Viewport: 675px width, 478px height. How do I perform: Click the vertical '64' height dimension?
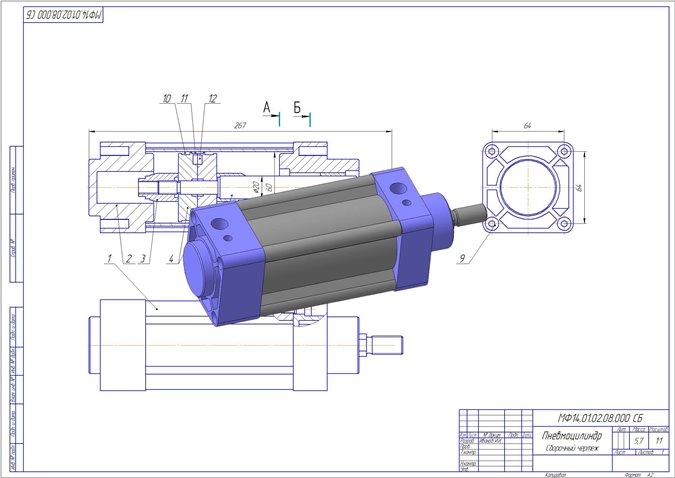coord(579,187)
